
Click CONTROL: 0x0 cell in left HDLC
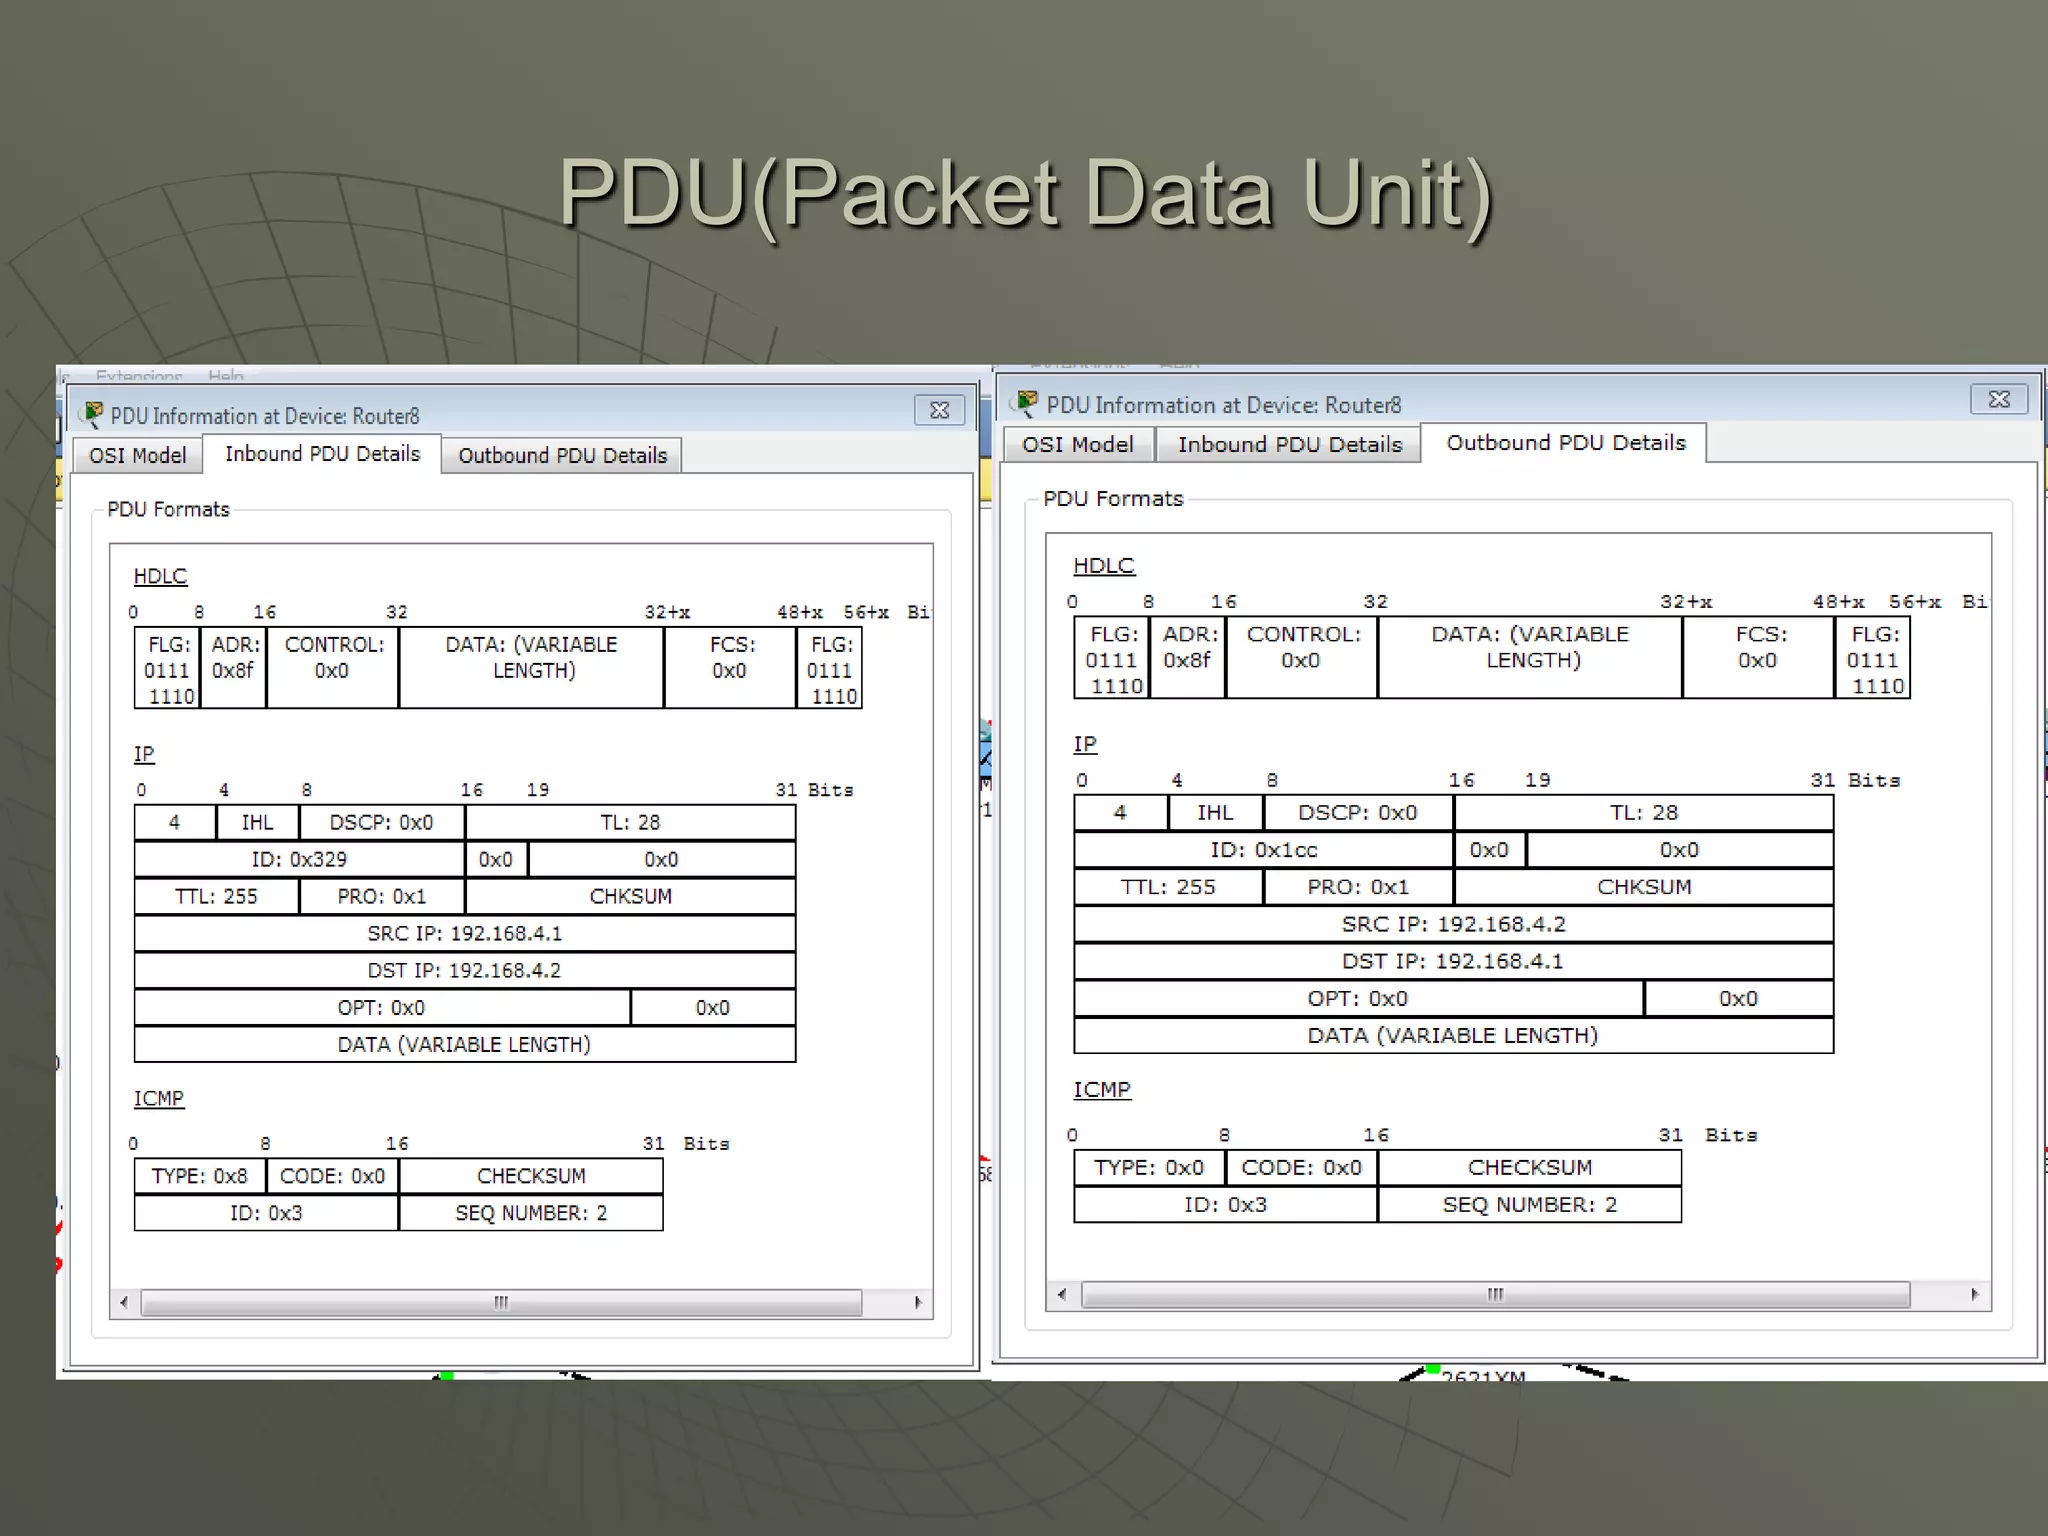(x=333, y=668)
